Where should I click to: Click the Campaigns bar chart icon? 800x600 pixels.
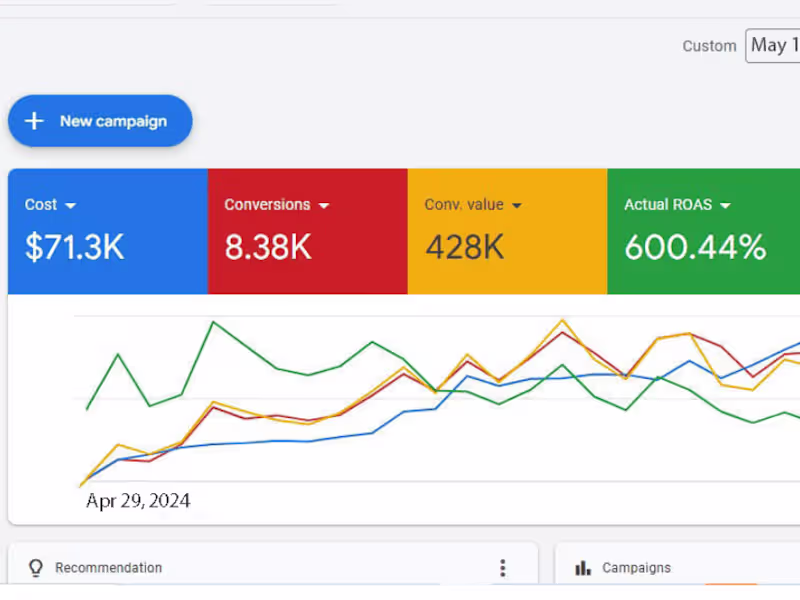coord(583,567)
